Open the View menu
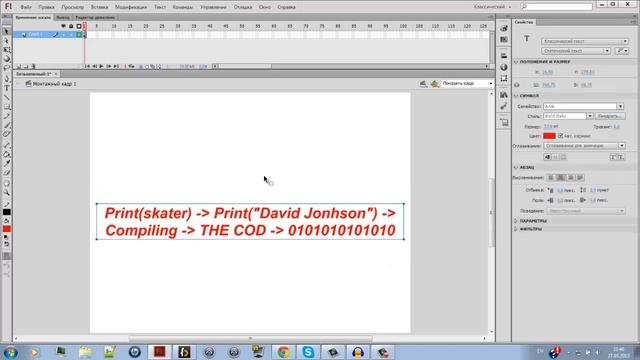640x360 pixels. [73, 7]
